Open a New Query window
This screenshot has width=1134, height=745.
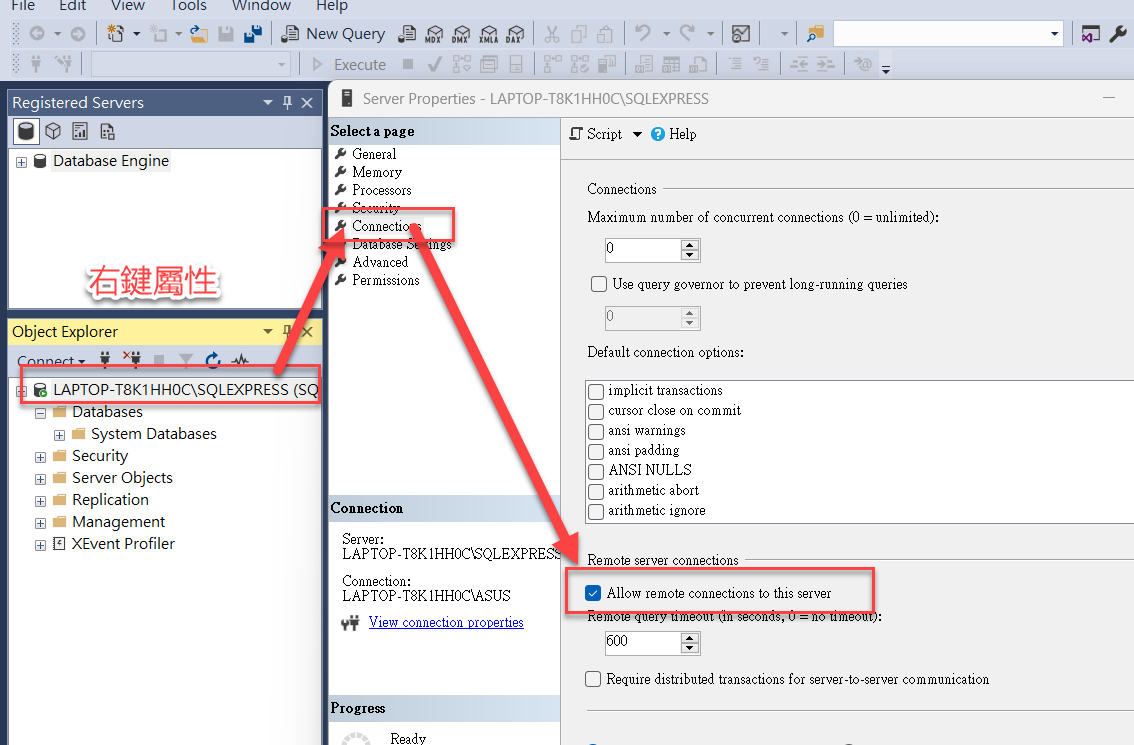[x=333, y=33]
